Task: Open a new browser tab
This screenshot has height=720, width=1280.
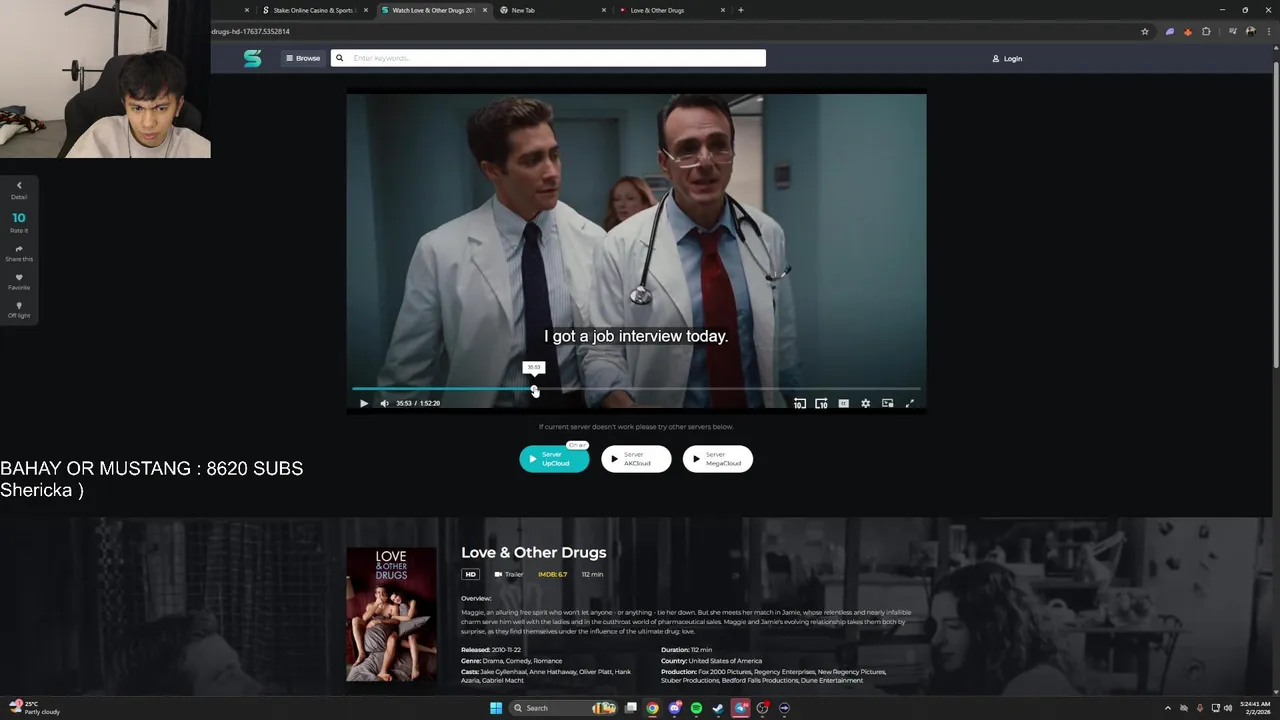Action: pos(740,10)
